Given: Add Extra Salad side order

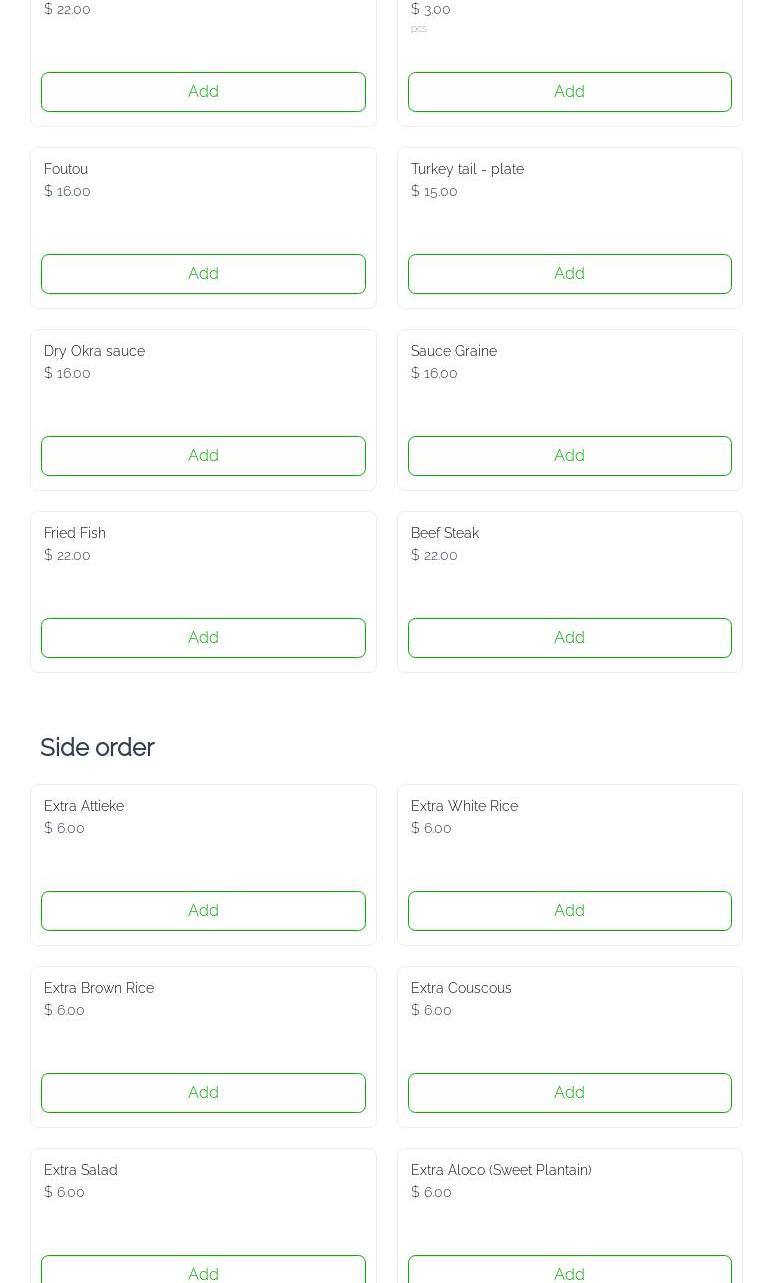Looking at the screenshot, I should pos(203,1271).
